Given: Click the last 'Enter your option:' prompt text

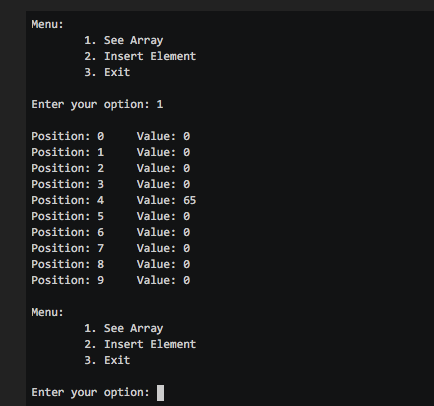Looking at the screenshot, I should coord(91,393).
